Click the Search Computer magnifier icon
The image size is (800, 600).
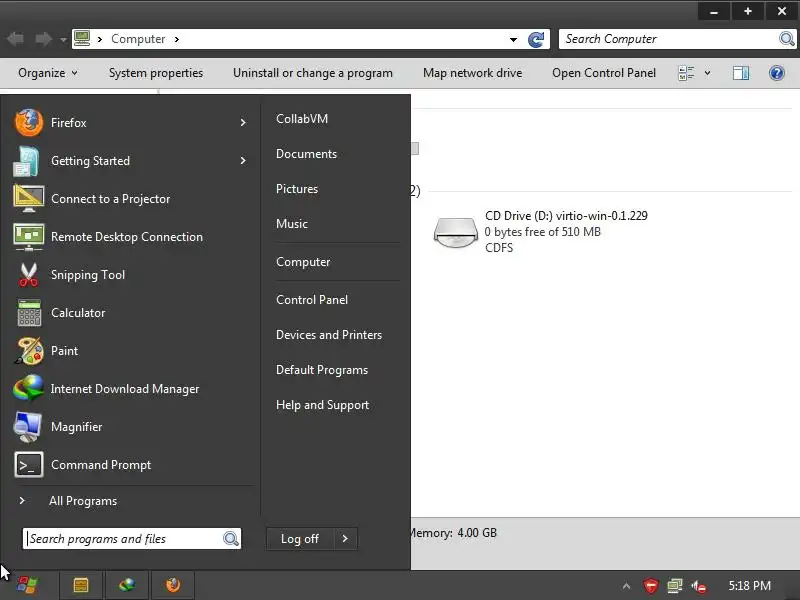pyautogui.click(x=787, y=39)
